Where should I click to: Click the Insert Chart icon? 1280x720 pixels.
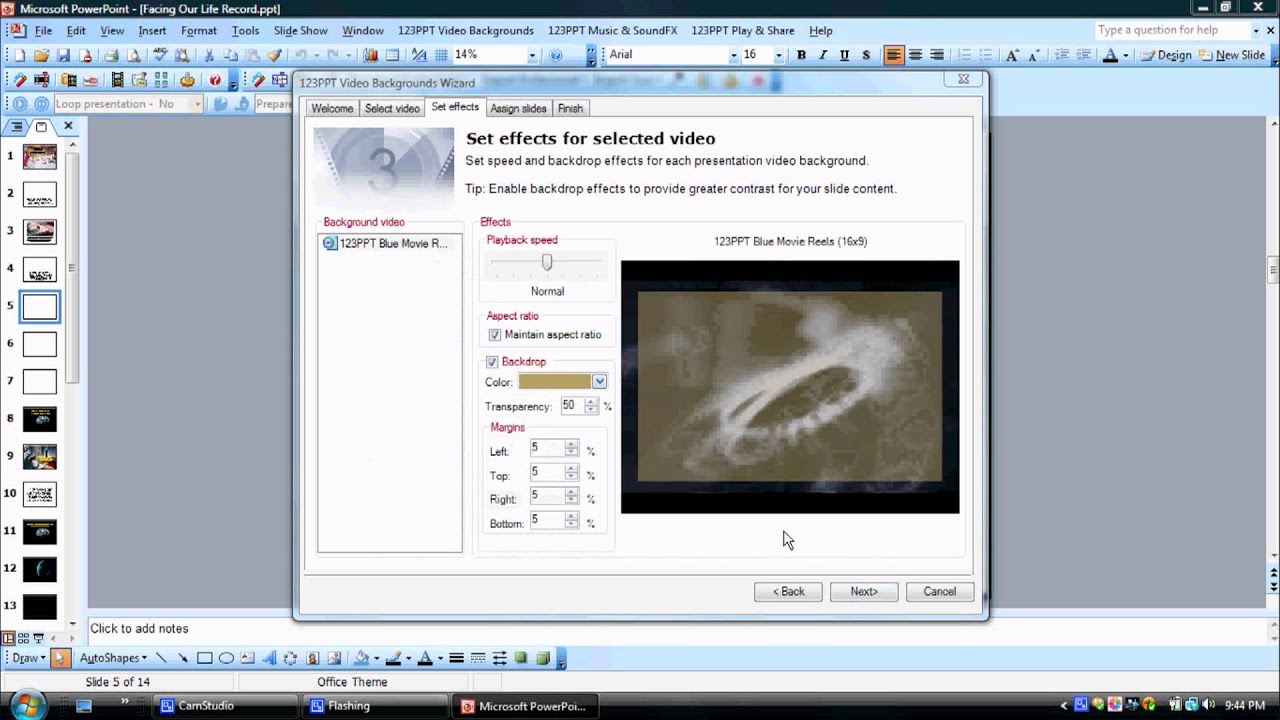pyautogui.click(x=370, y=56)
